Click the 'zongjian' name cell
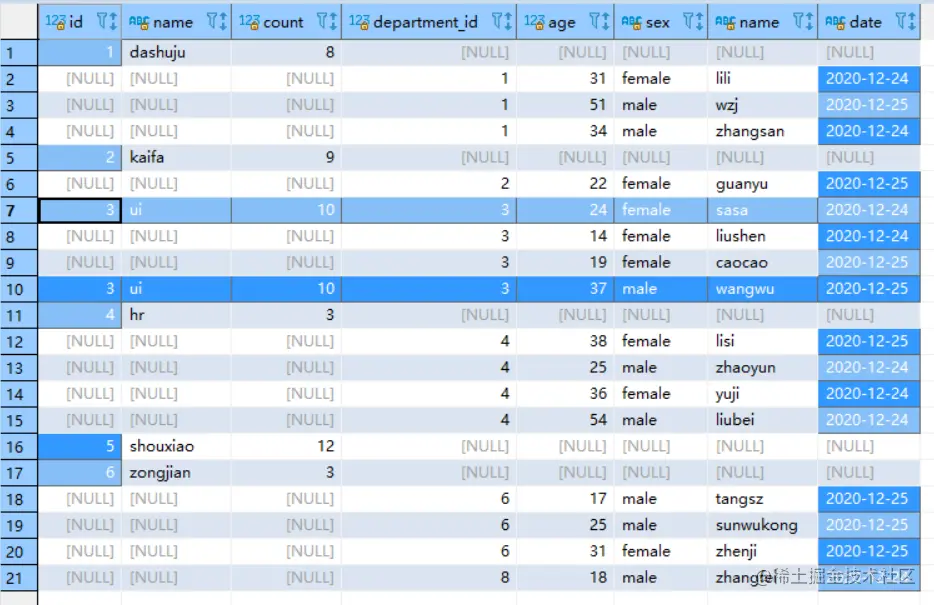 coord(176,472)
